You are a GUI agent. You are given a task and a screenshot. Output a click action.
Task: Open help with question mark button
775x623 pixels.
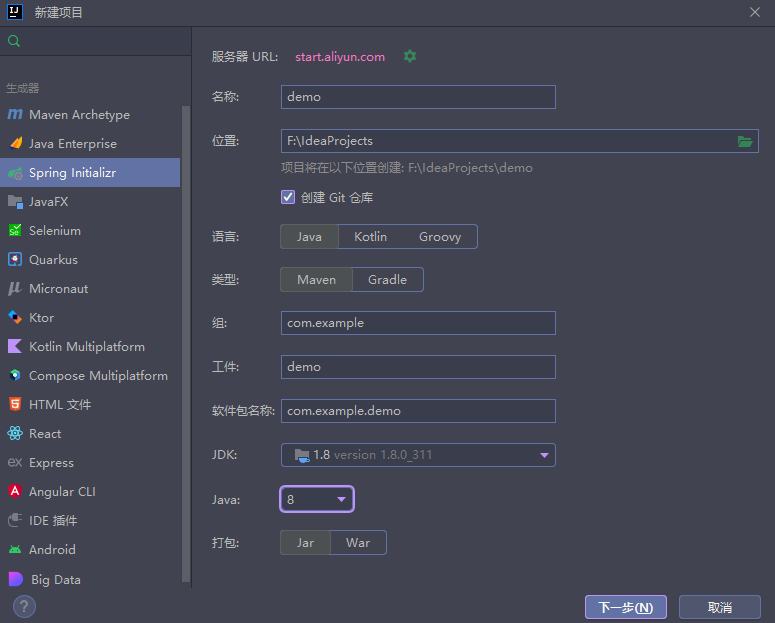coord(24,606)
